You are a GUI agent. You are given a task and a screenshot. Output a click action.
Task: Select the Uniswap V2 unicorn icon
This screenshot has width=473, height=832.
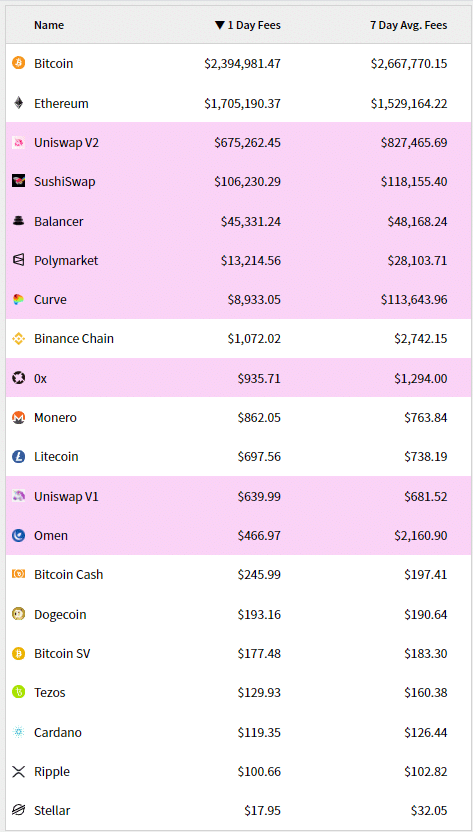click(x=19, y=142)
